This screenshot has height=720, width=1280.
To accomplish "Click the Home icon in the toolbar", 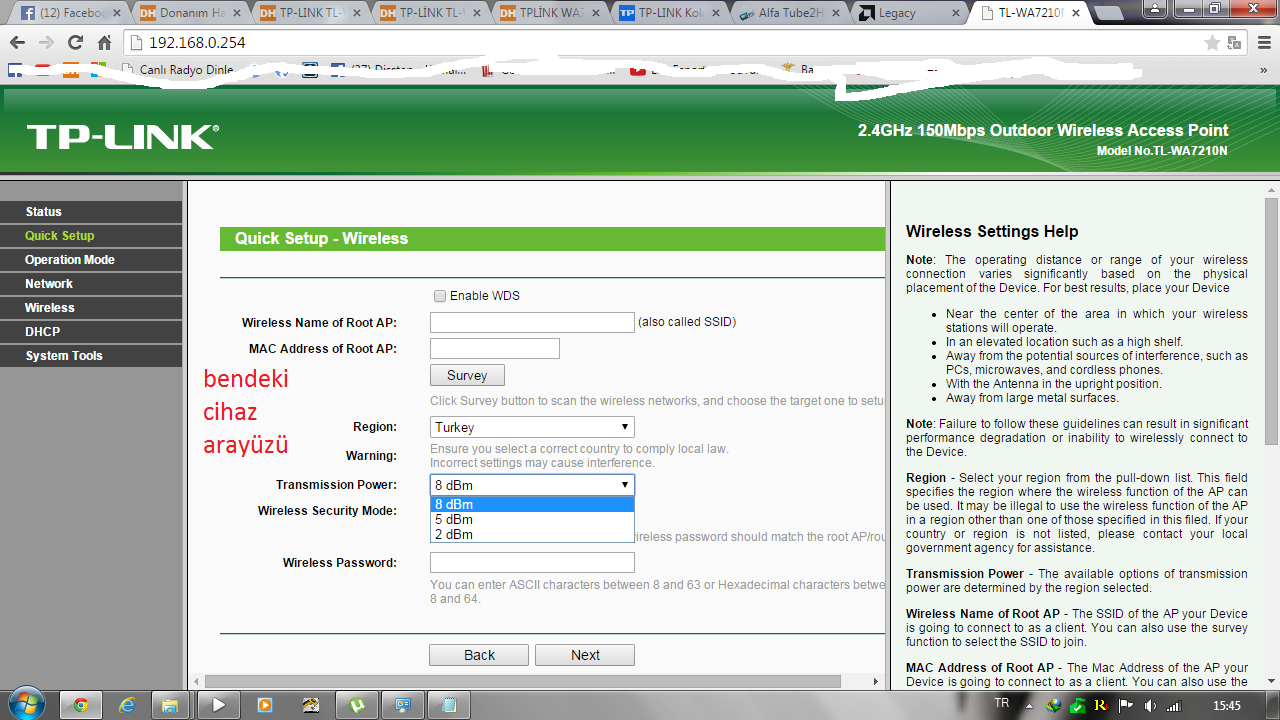I will tap(104, 43).
